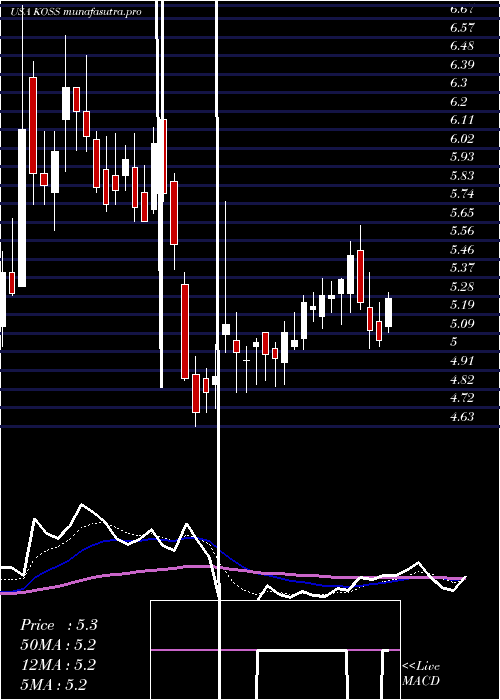
Task: Select the 4.72 price axis label
Action: (x=462, y=398)
